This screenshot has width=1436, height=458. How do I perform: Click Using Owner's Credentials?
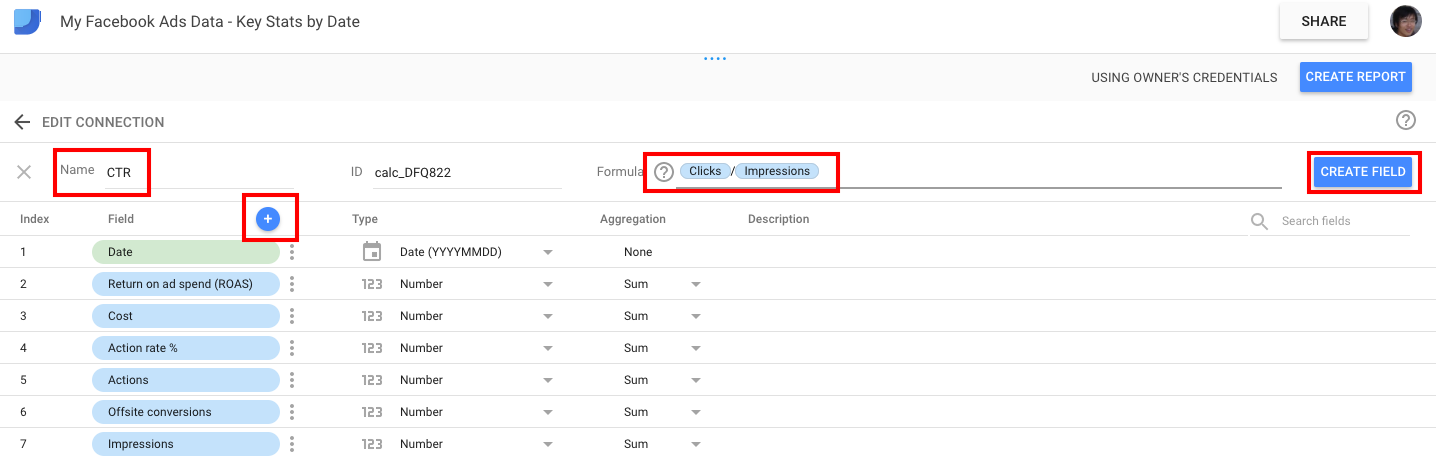tap(1184, 77)
